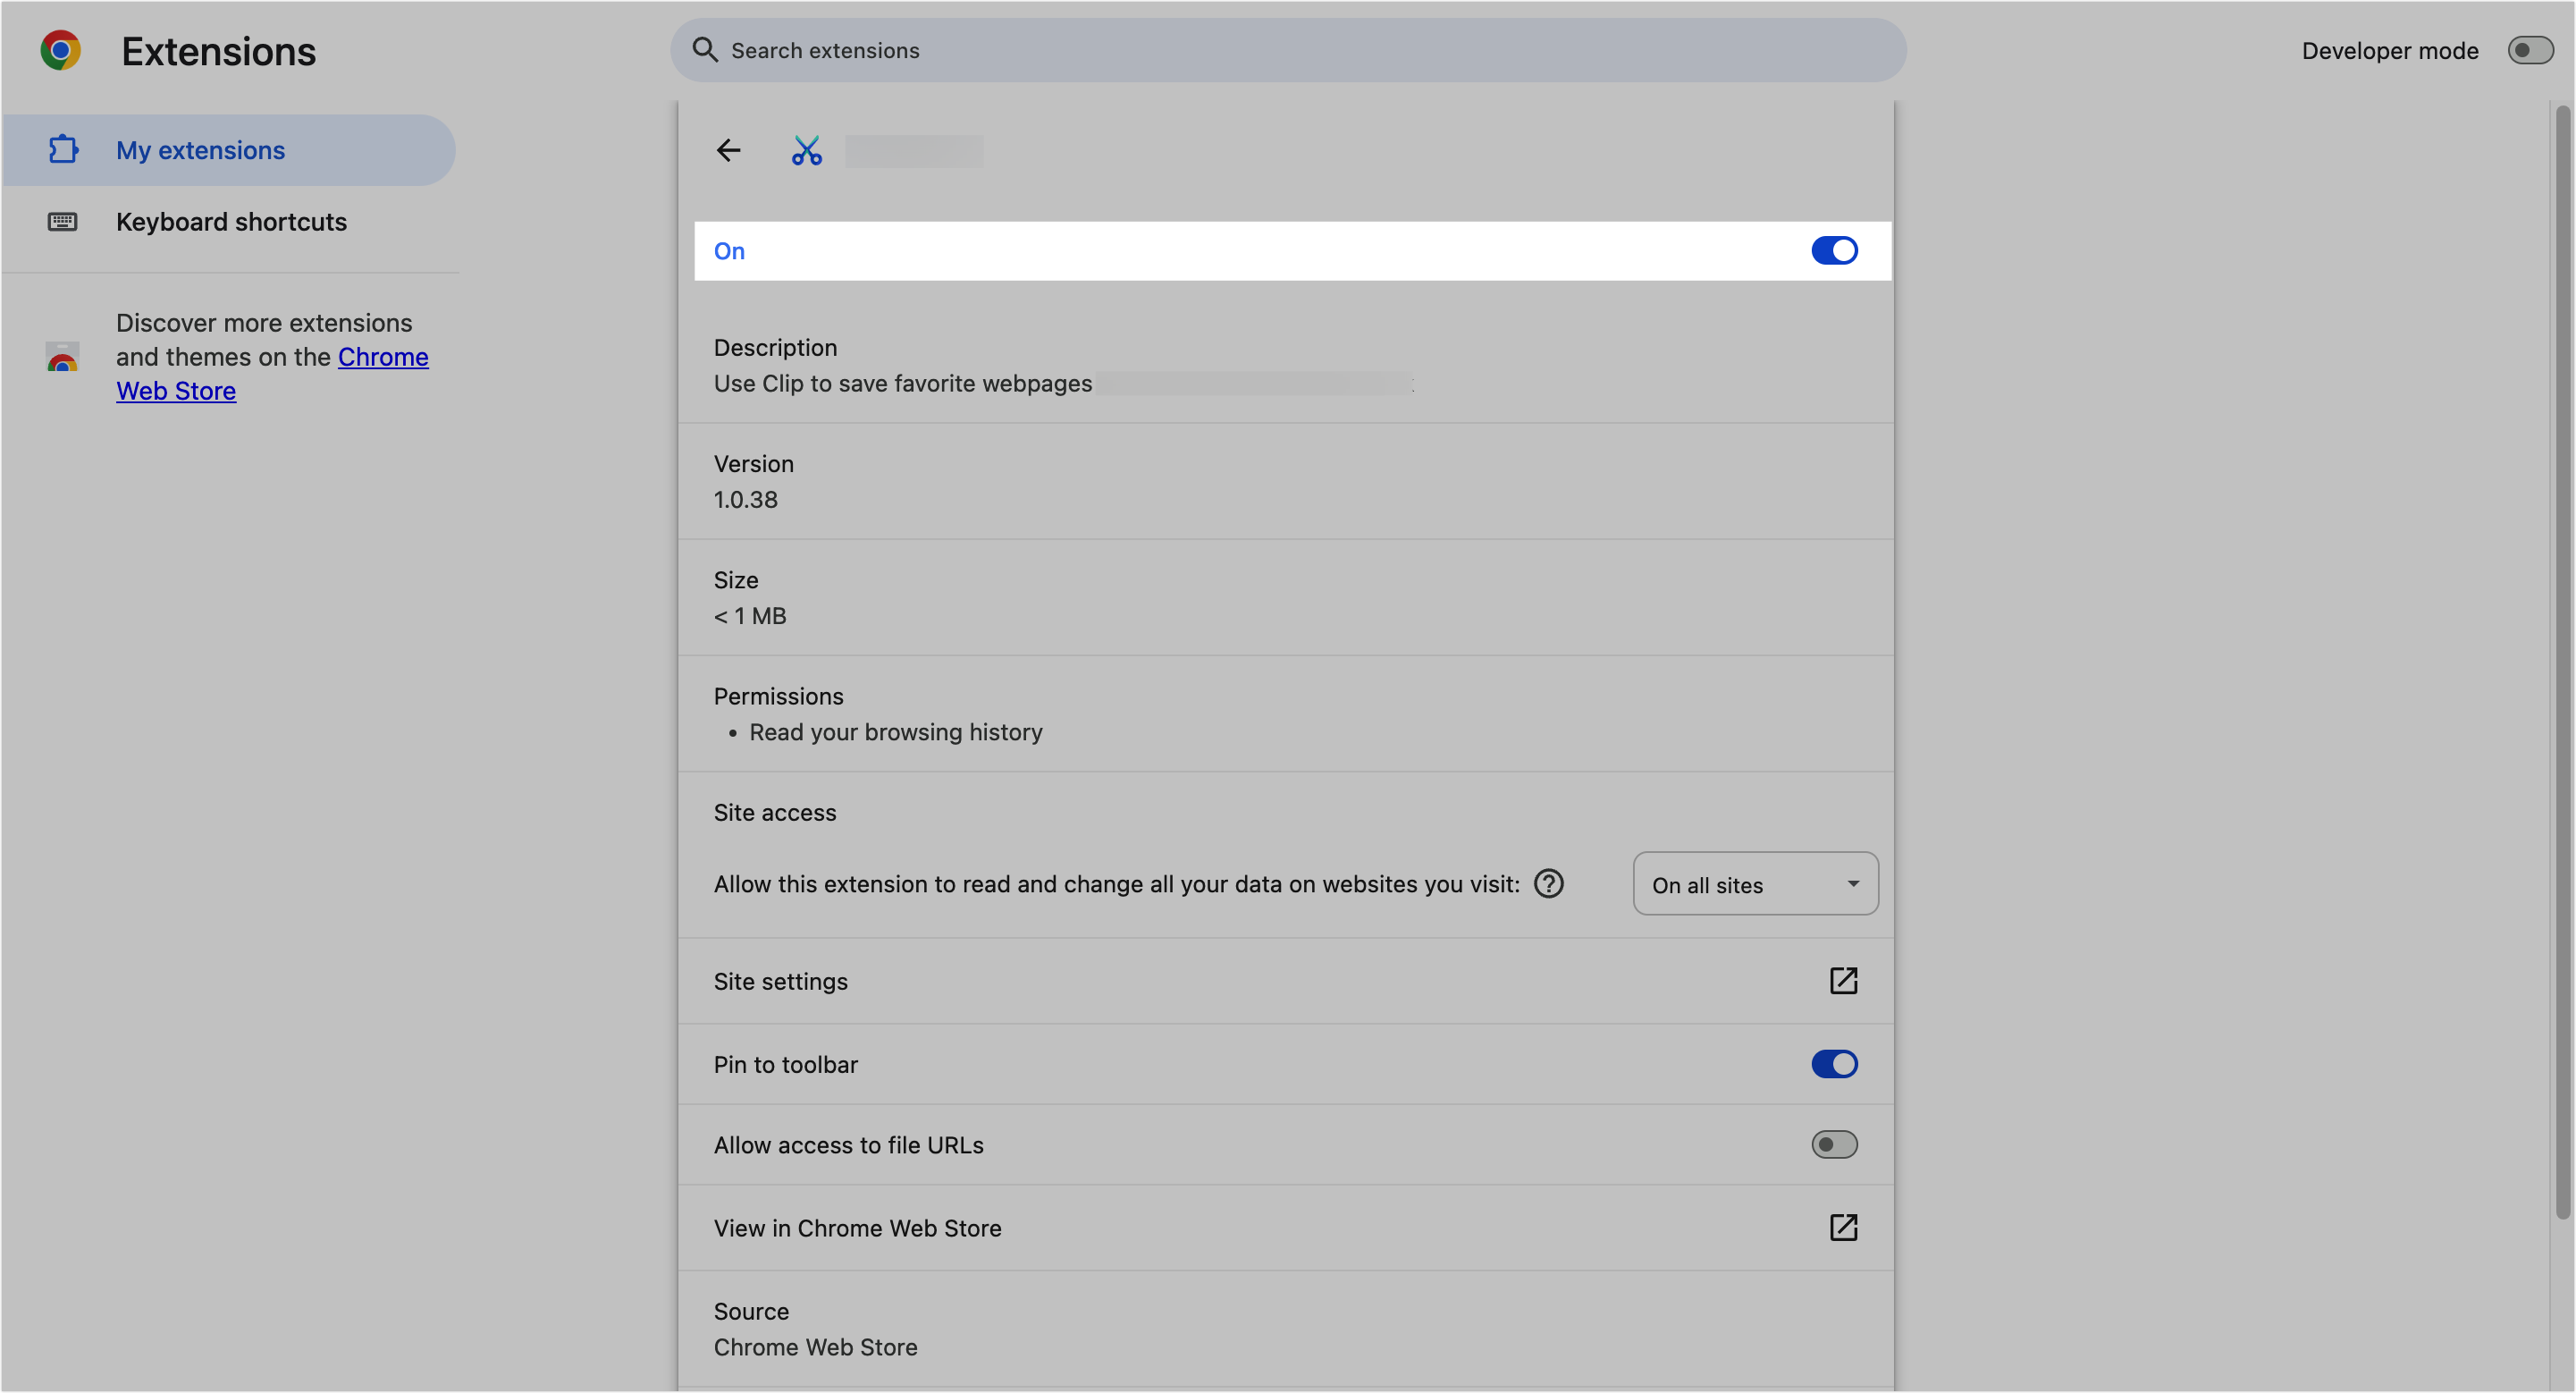Click the scissors extension icon
The width and height of the screenshot is (2576, 1393).
click(x=807, y=150)
